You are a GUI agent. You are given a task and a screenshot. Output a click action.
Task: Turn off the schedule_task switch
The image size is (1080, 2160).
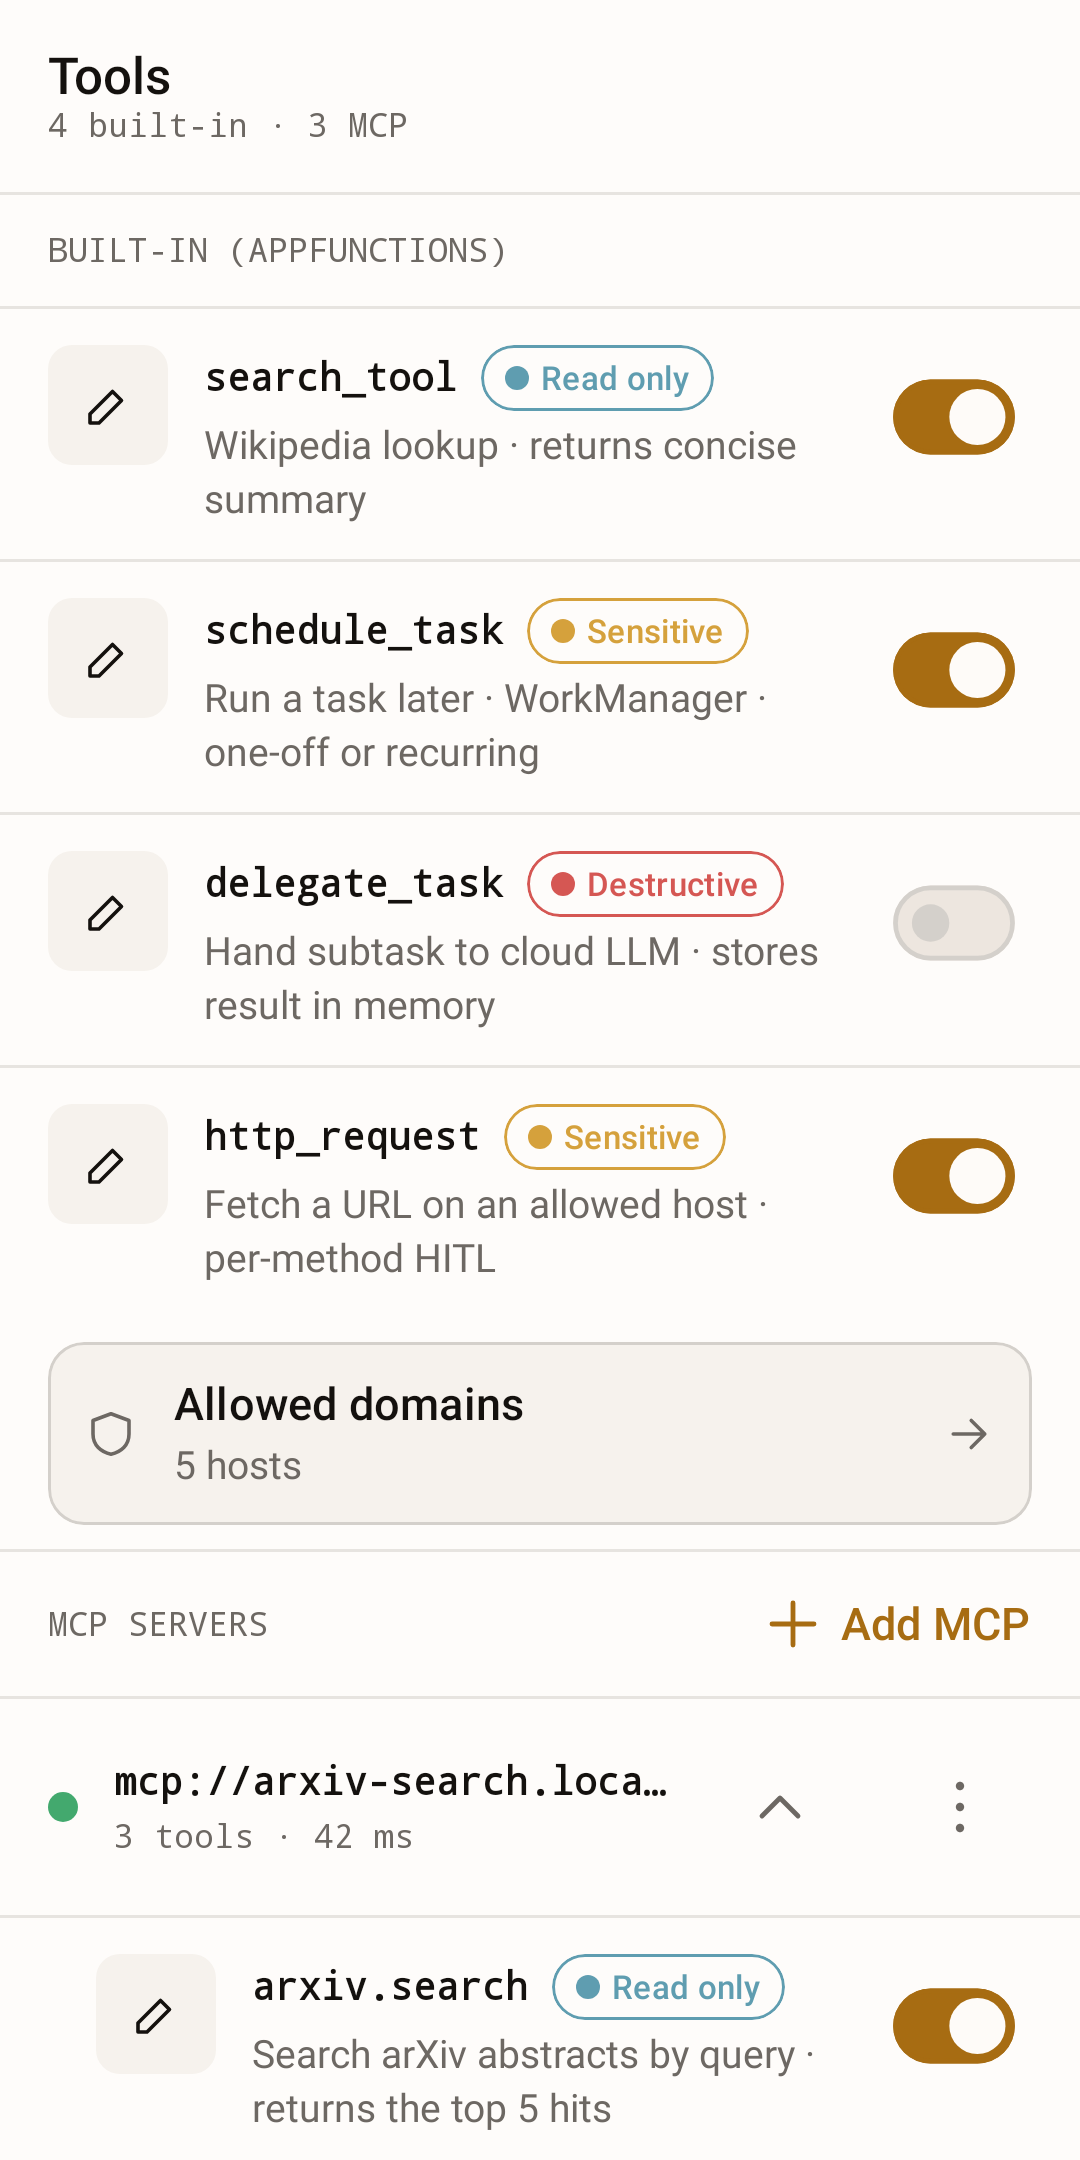coord(954,670)
